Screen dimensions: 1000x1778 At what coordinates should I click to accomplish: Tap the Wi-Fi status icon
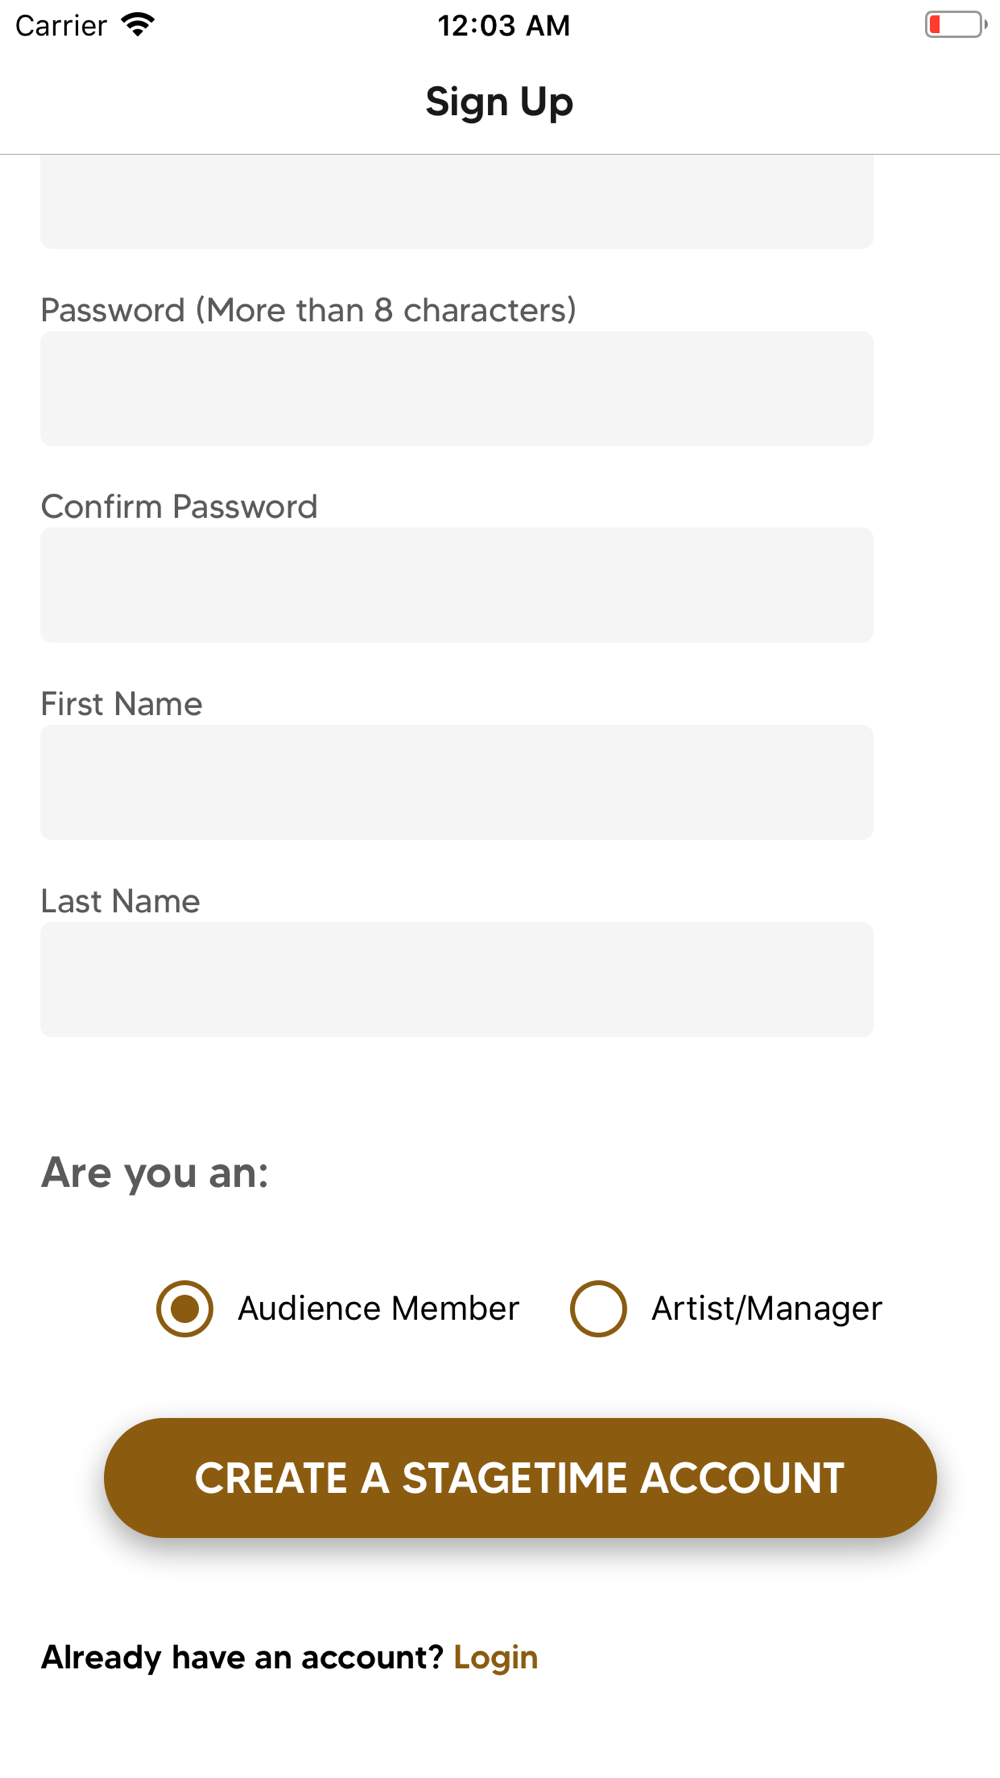[x=138, y=25]
